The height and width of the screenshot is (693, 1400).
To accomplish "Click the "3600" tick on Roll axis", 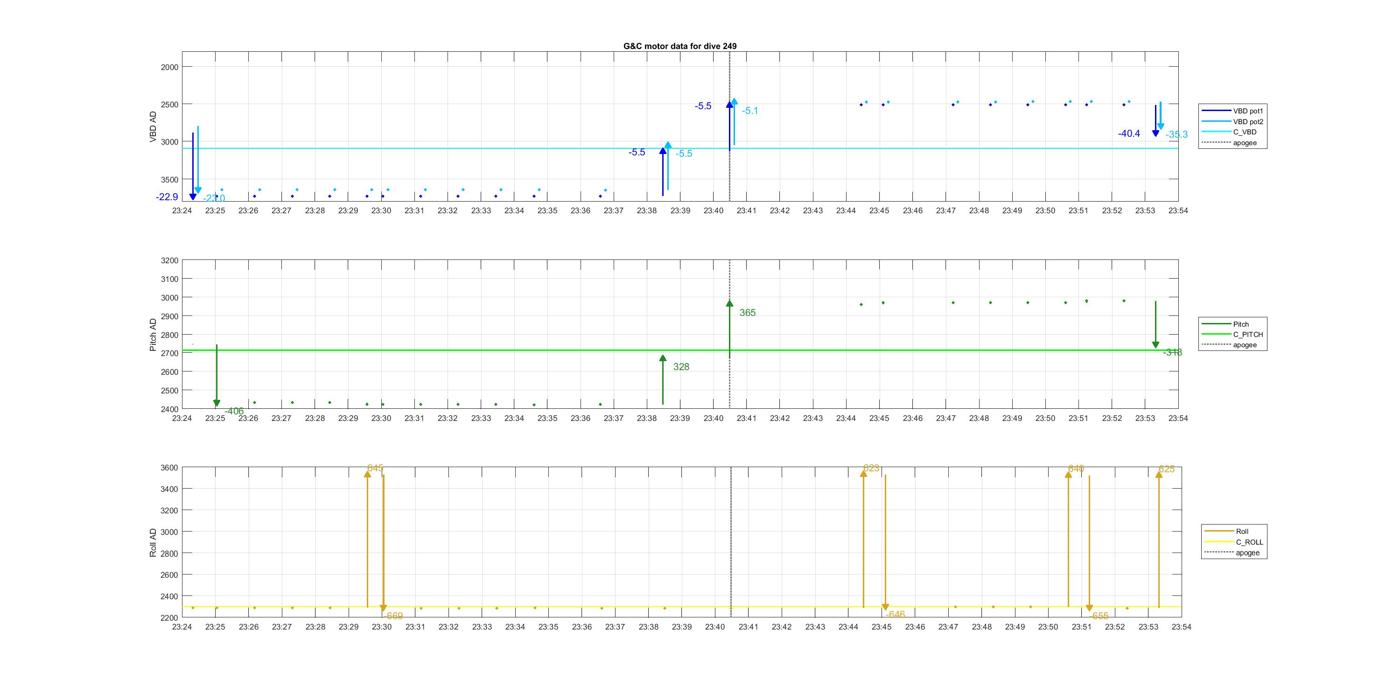I will click(x=170, y=468).
